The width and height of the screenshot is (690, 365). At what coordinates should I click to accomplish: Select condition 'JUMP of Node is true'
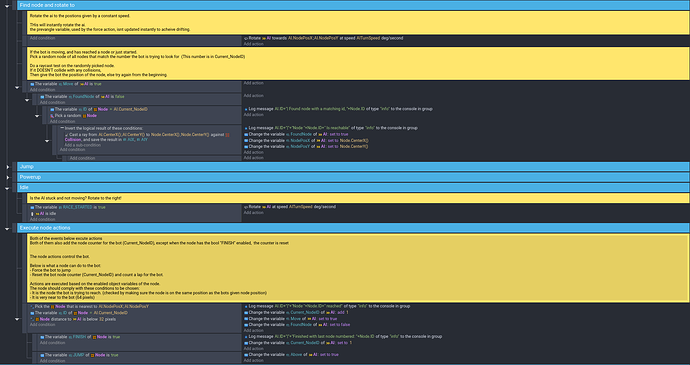point(79,355)
